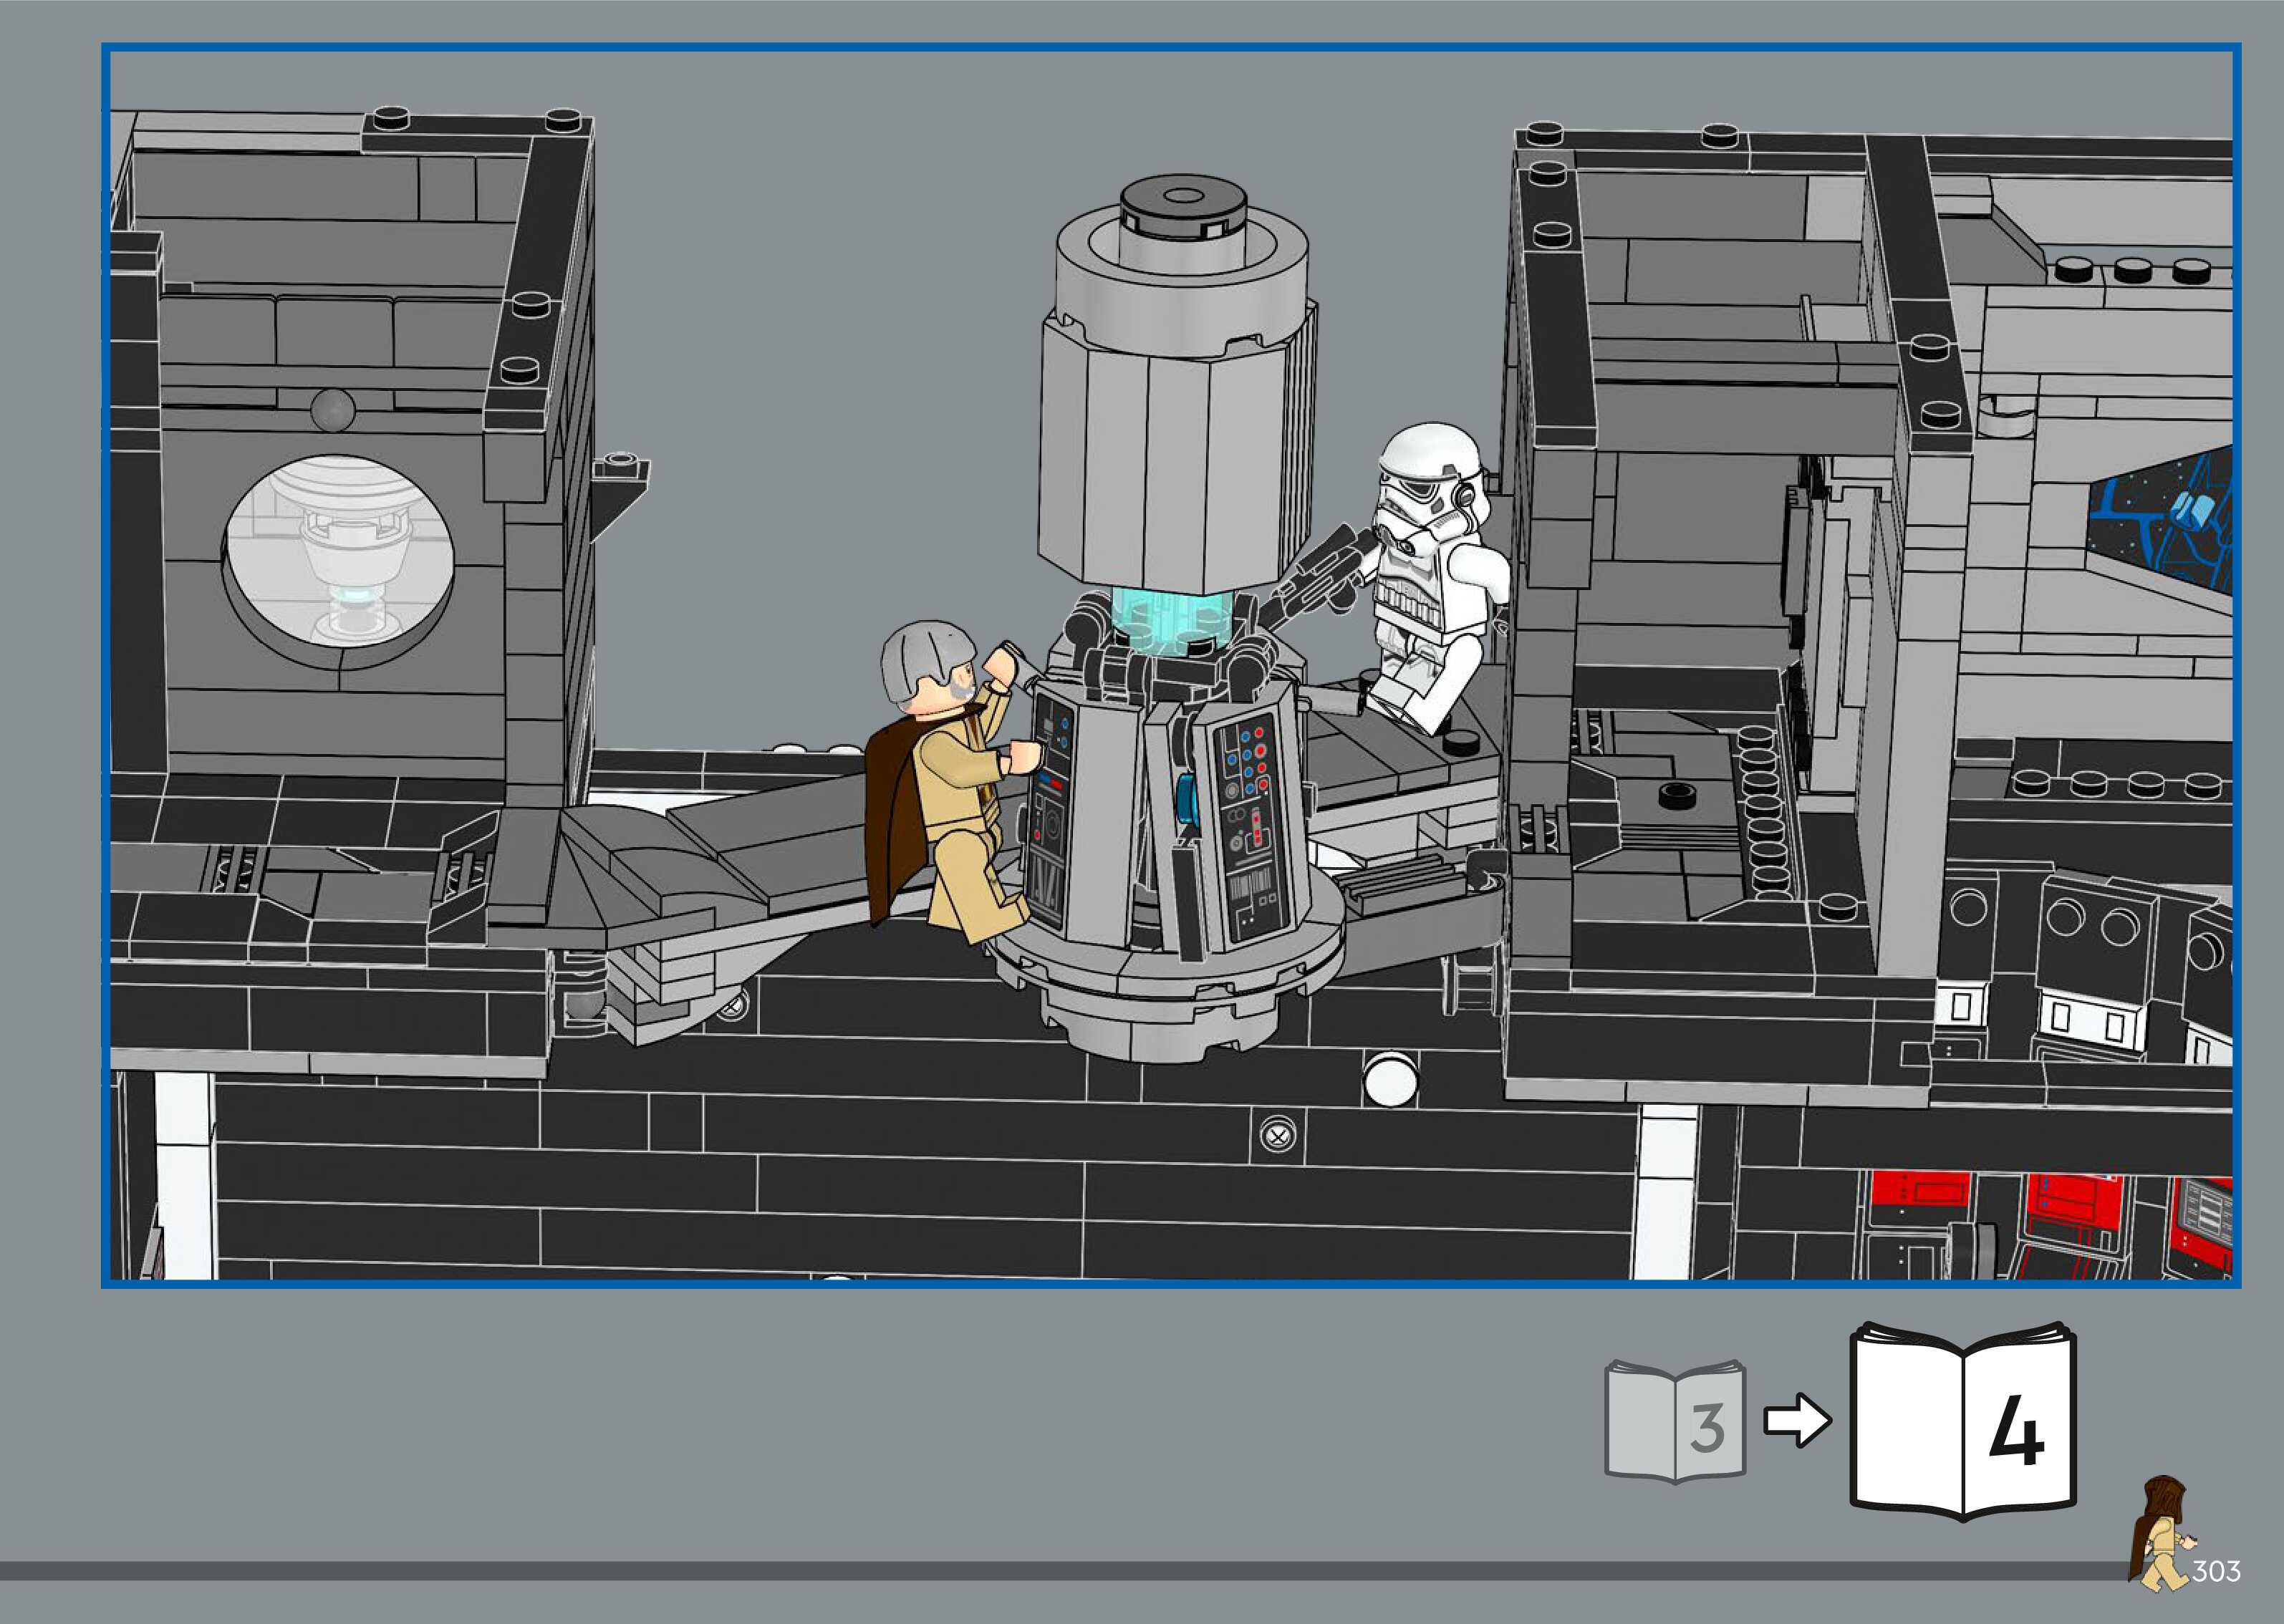Click the white arrow between the books
Viewport: 2284px width, 1624px height.
[x=1796, y=1420]
